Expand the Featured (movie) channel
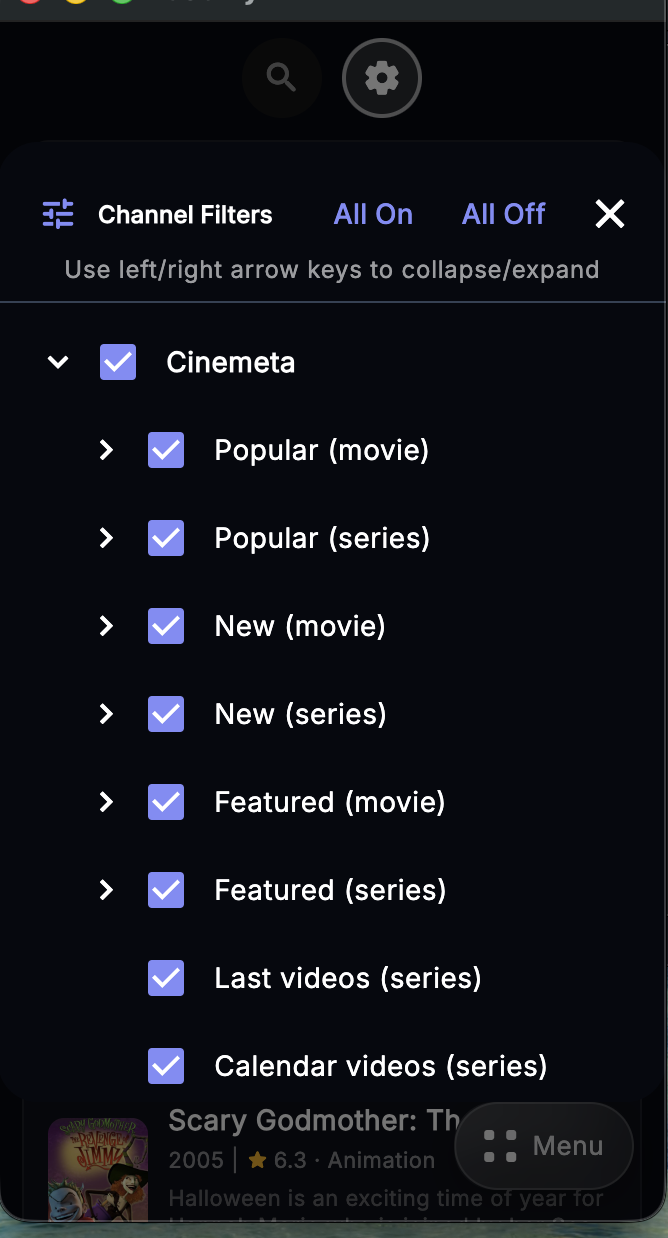 [x=106, y=802]
